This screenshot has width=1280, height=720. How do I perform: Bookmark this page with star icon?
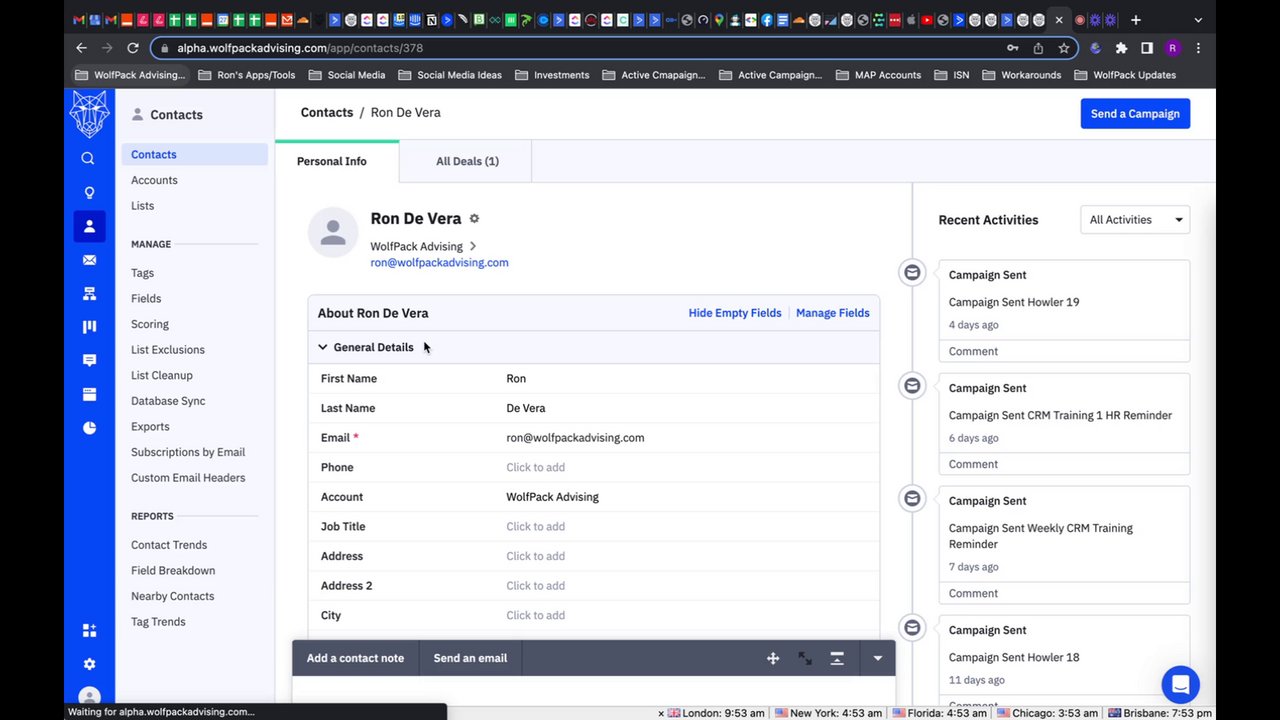[1064, 47]
